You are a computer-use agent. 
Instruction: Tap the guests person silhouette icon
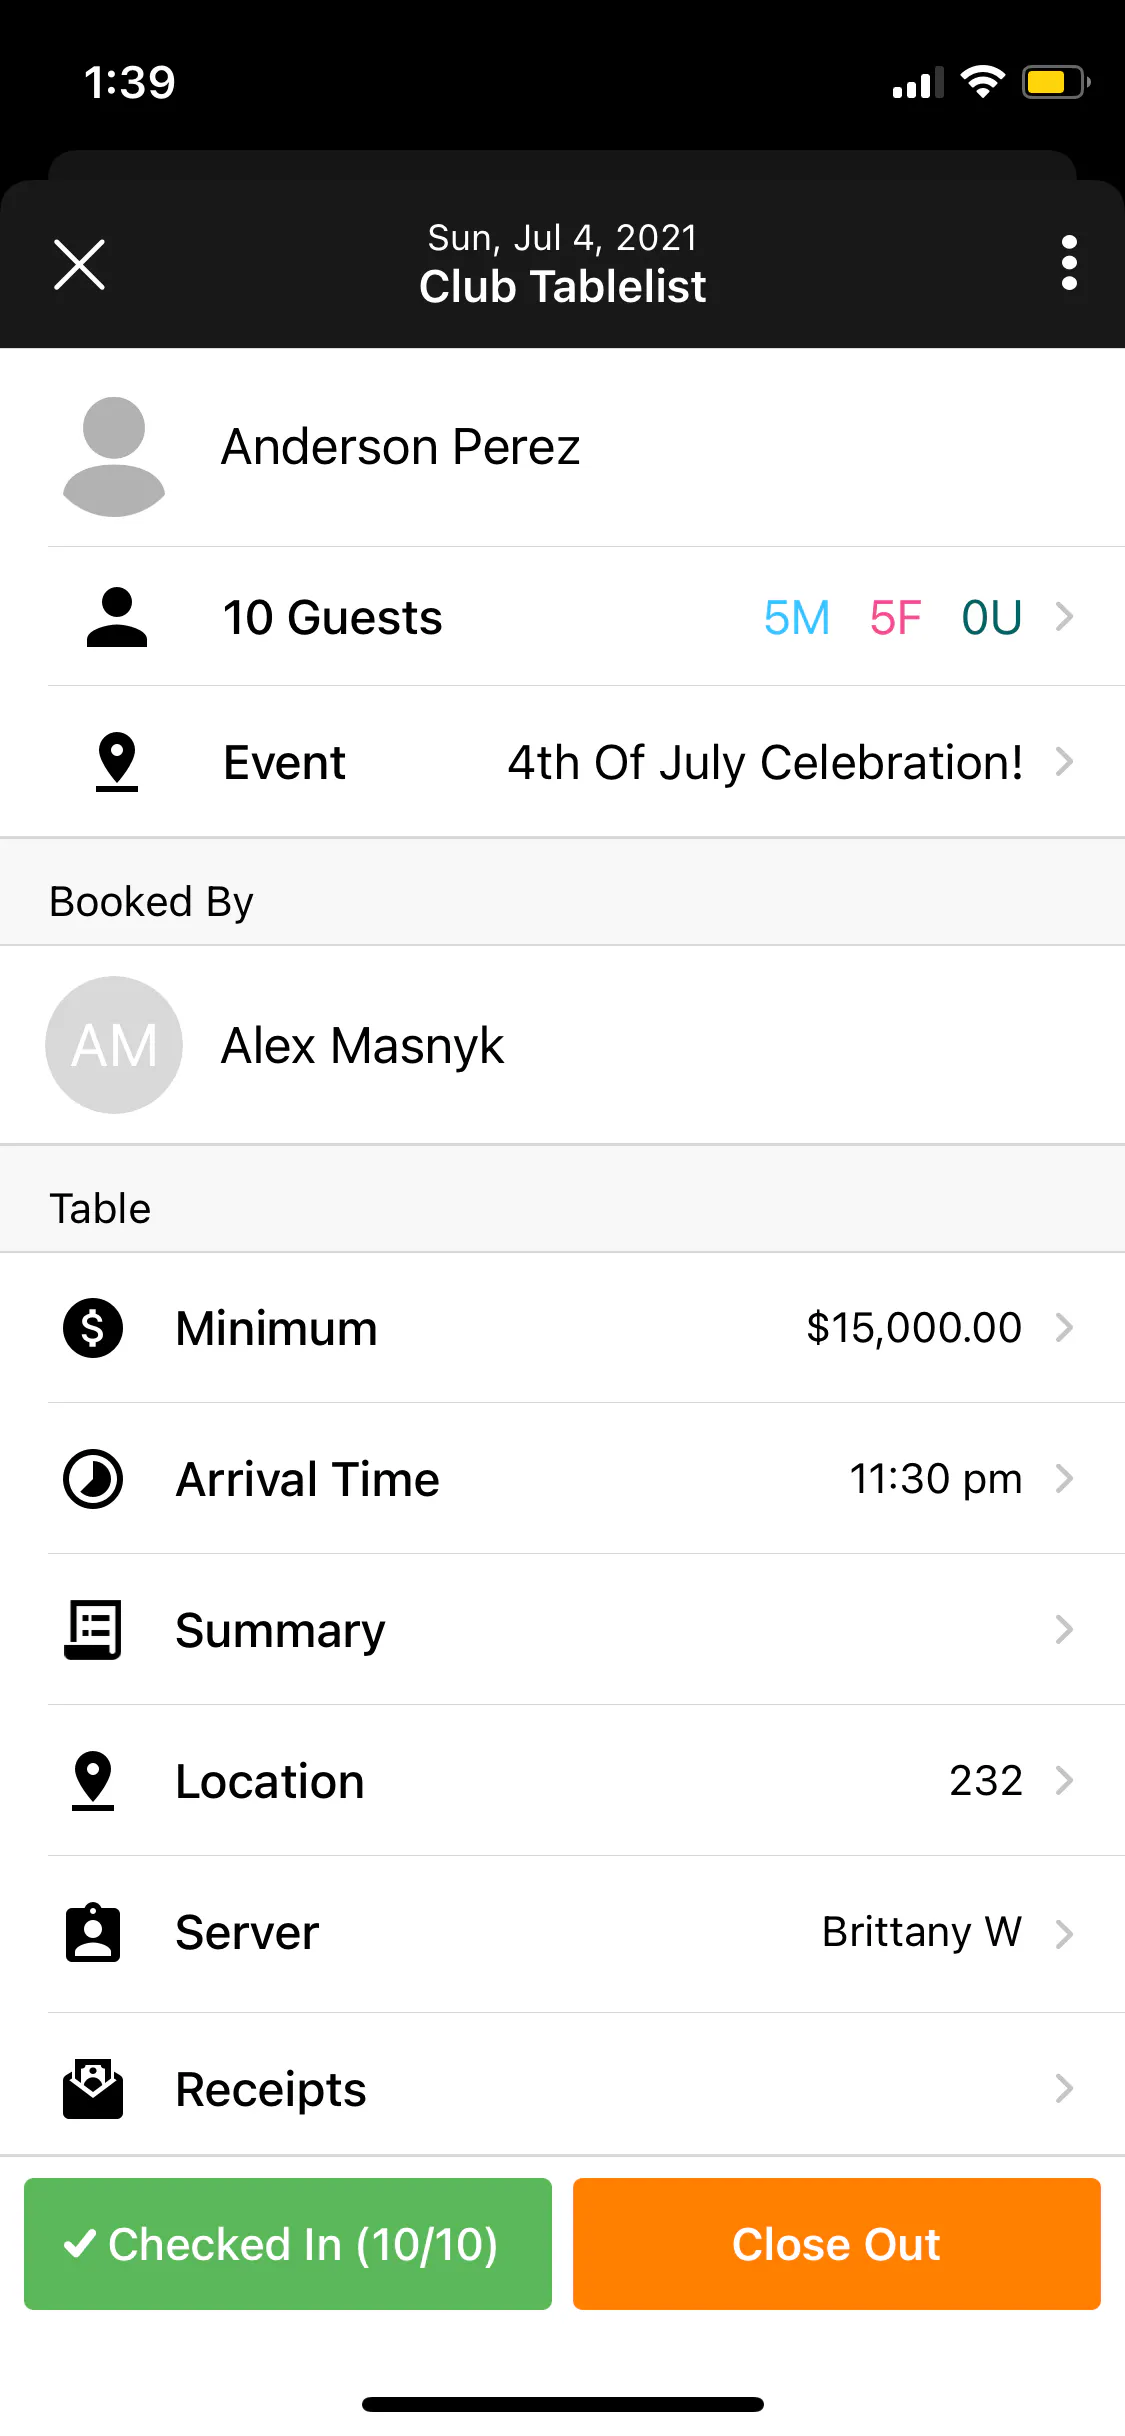coord(117,617)
